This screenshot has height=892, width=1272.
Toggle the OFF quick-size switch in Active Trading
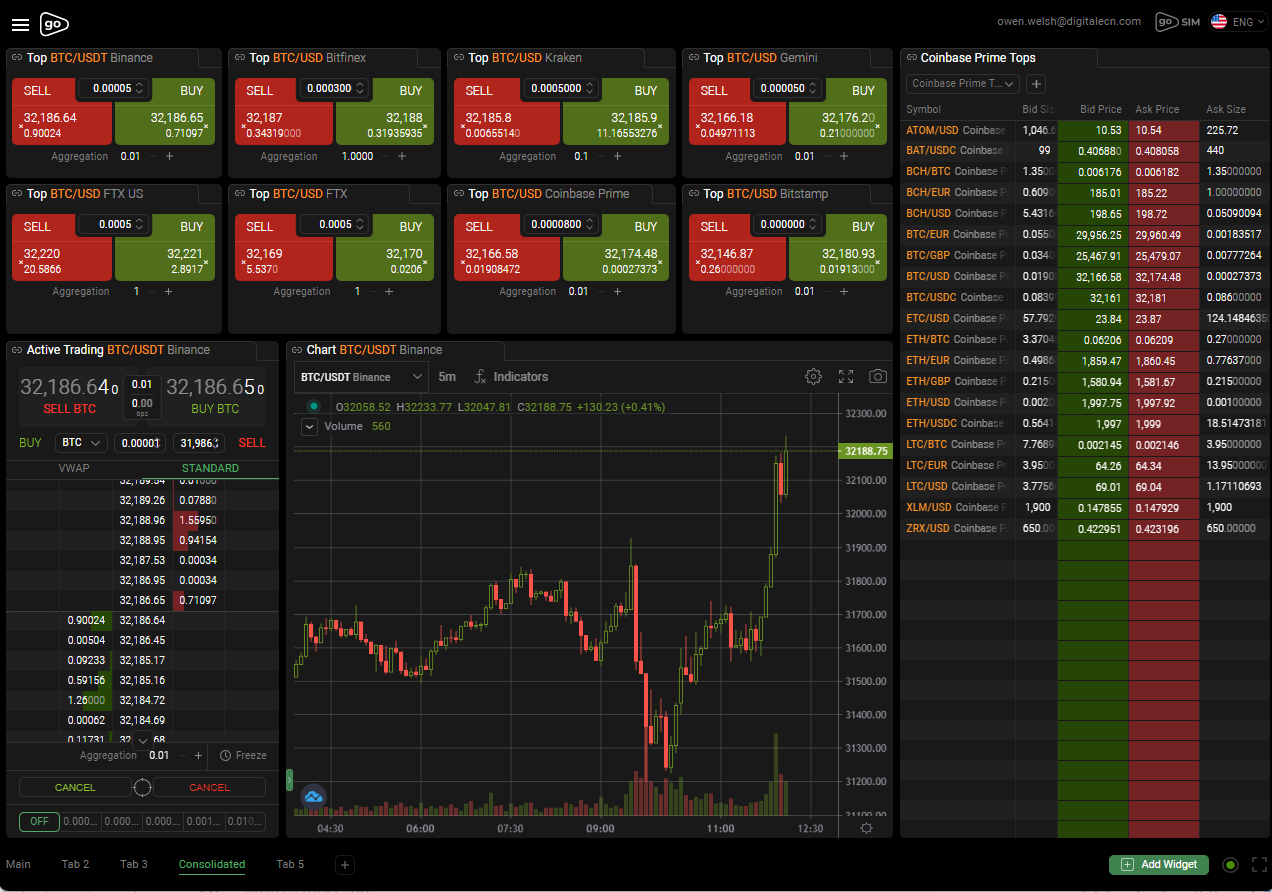(x=38, y=822)
